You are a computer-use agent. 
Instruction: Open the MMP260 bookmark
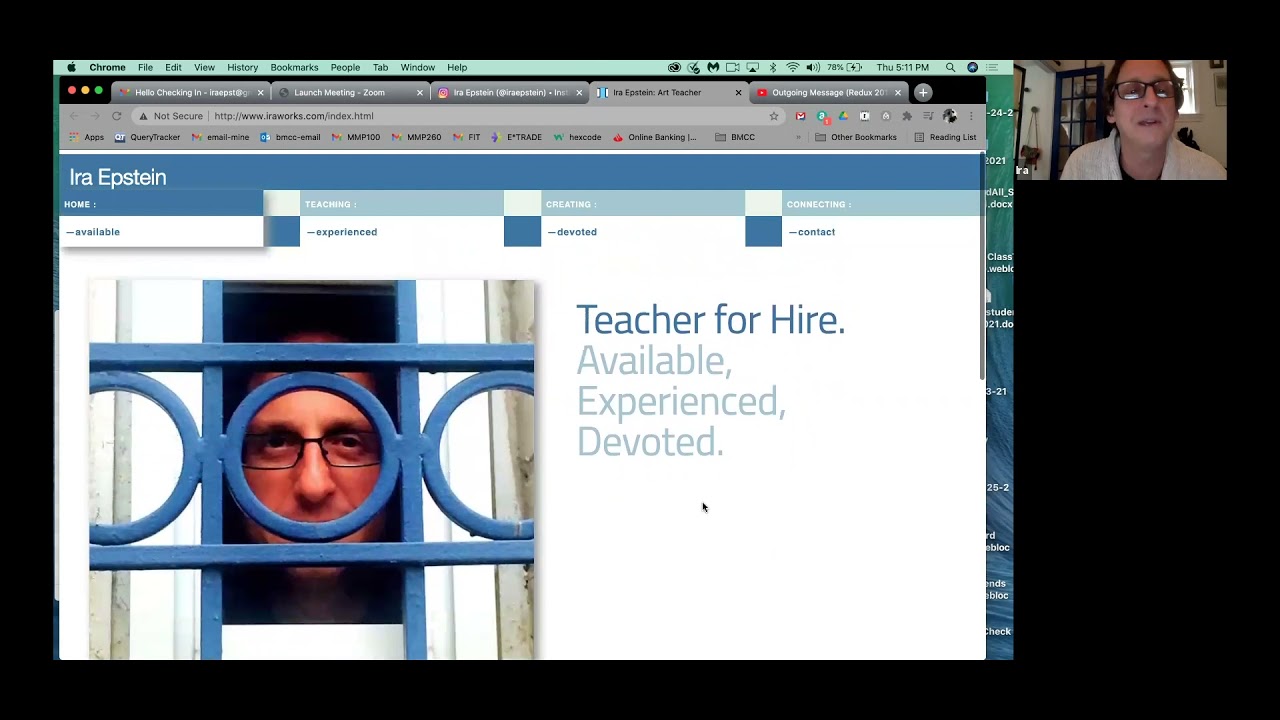click(x=416, y=137)
